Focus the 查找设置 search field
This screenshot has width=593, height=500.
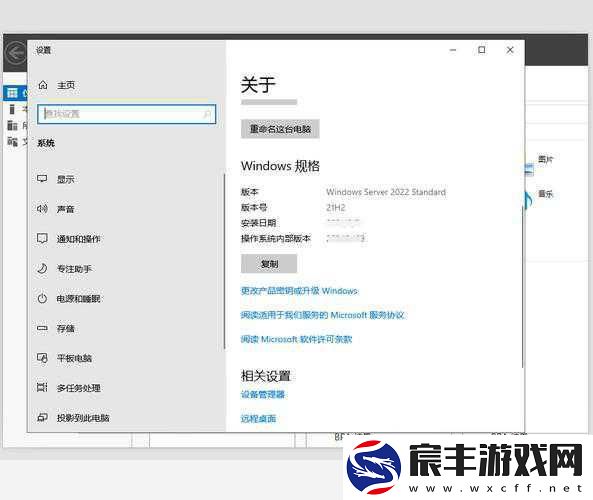(x=127, y=114)
